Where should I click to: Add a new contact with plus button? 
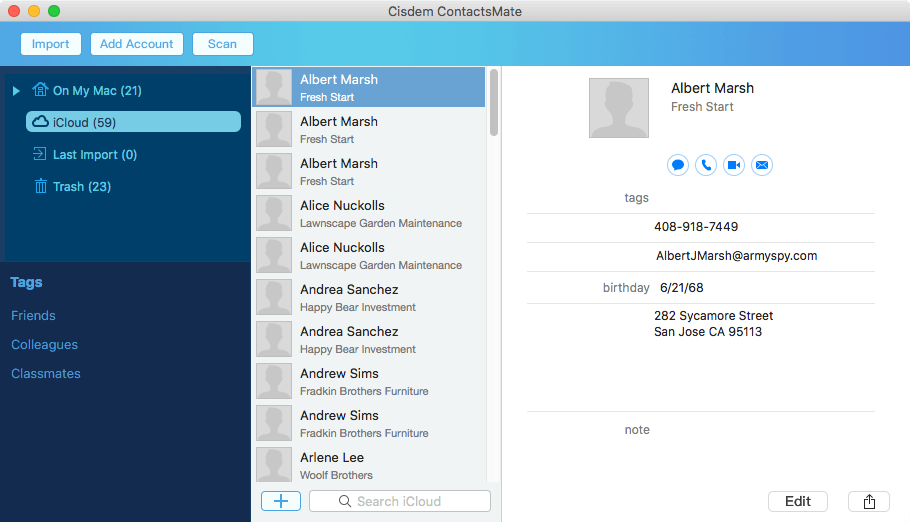click(x=281, y=501)
